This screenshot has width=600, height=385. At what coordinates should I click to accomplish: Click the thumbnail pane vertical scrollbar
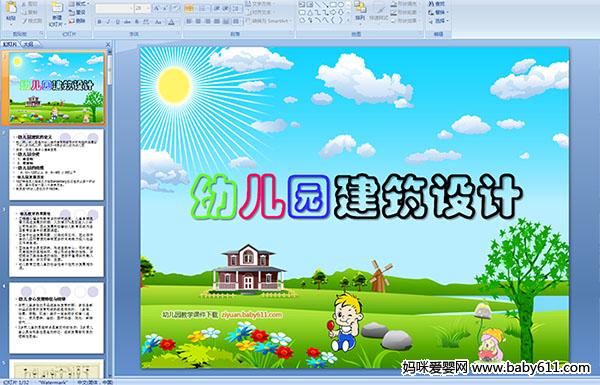(x=110, y=214)
